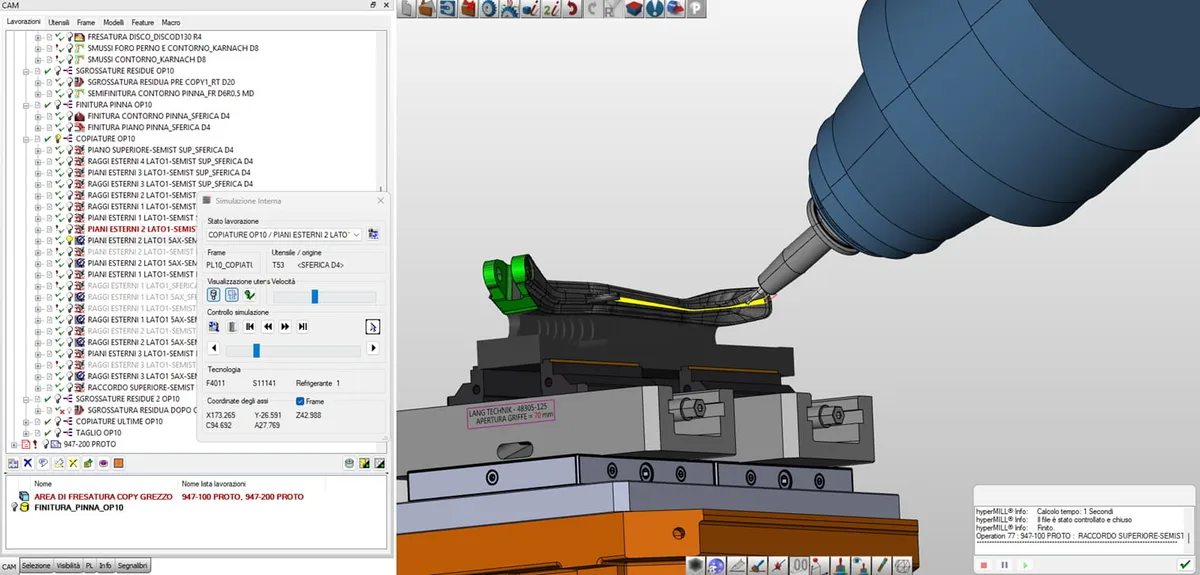Expand the 947-200 PROTO tree node

(x=14, y=444)
